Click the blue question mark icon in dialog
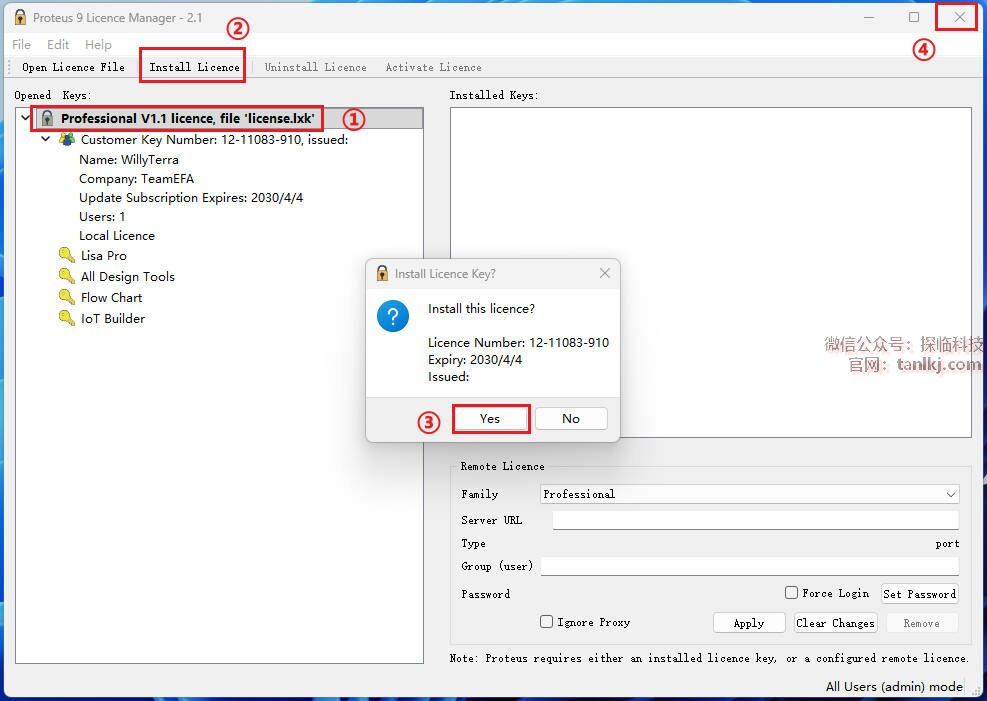987x701 pixels. pyautogui.click(x=393, y=316)
